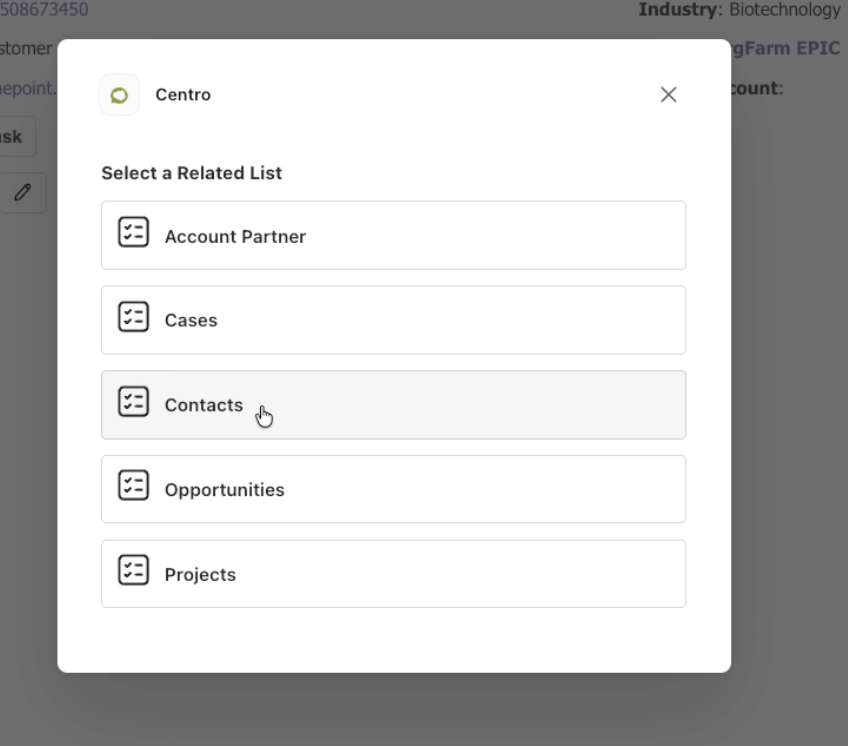
Task: Click the pencil edit icon behind dialog
Action: tap(22, 193)
